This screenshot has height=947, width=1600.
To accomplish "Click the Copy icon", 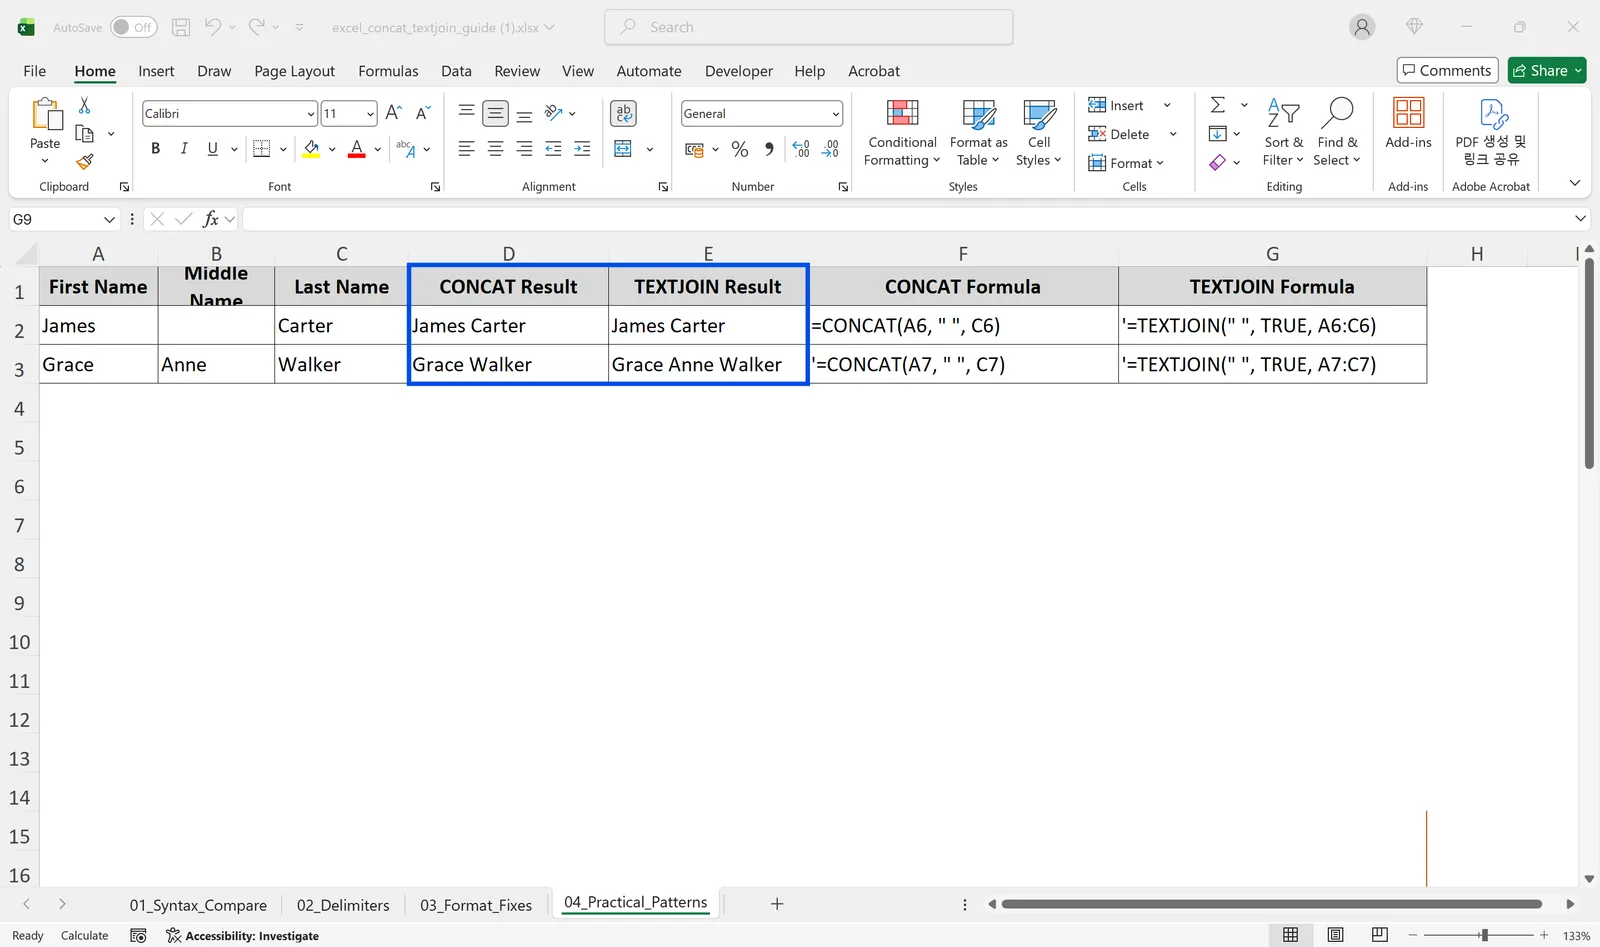I will click(85, 133).
